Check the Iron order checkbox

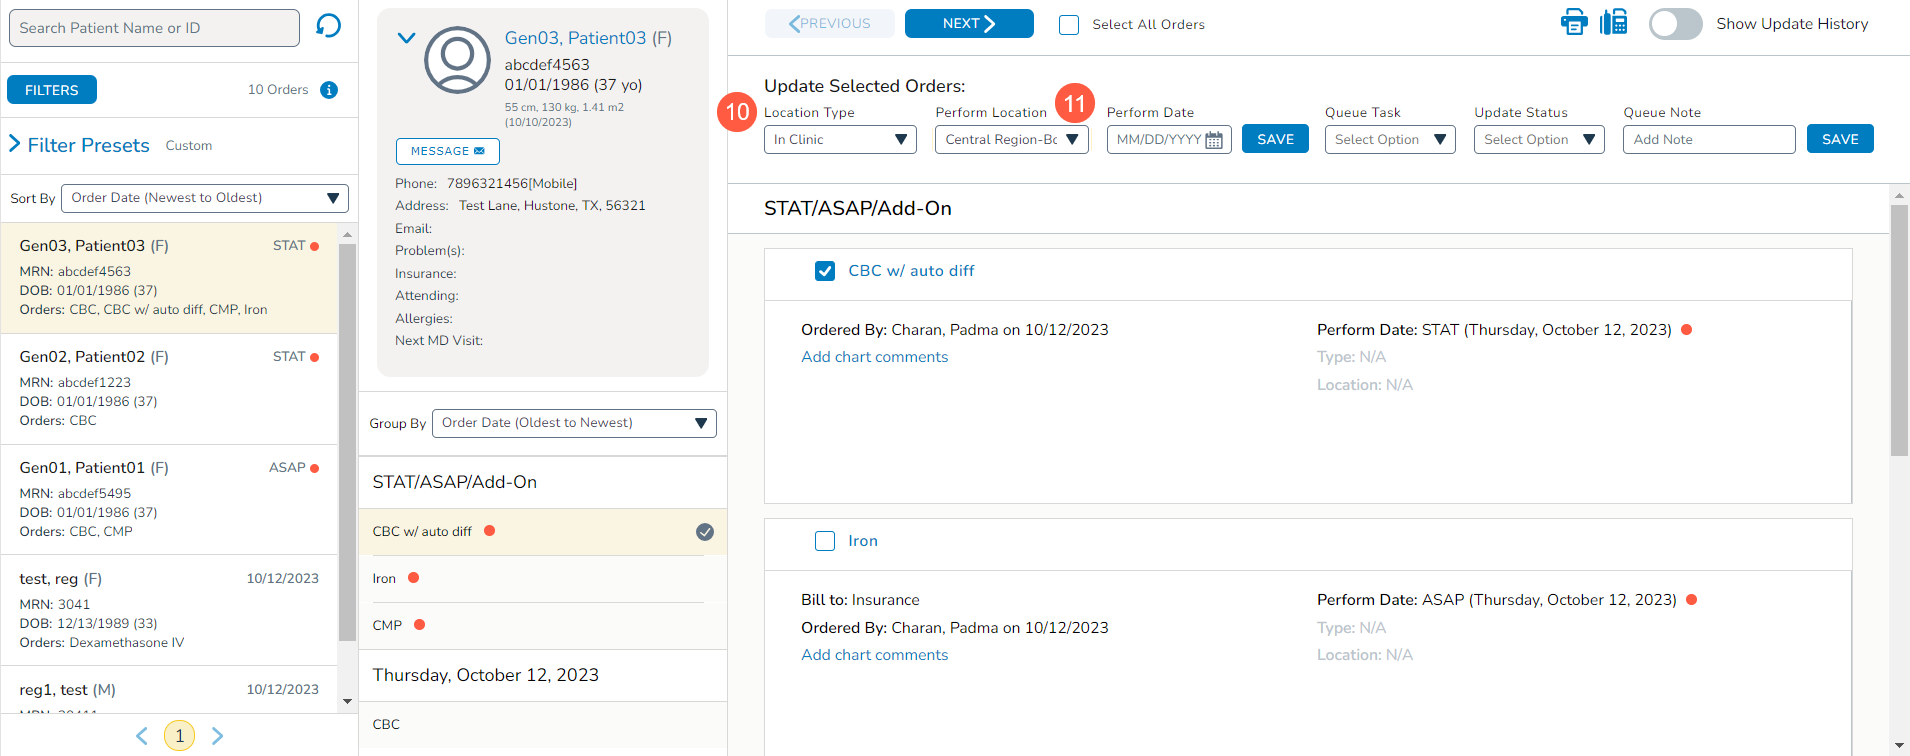point(825,541)
